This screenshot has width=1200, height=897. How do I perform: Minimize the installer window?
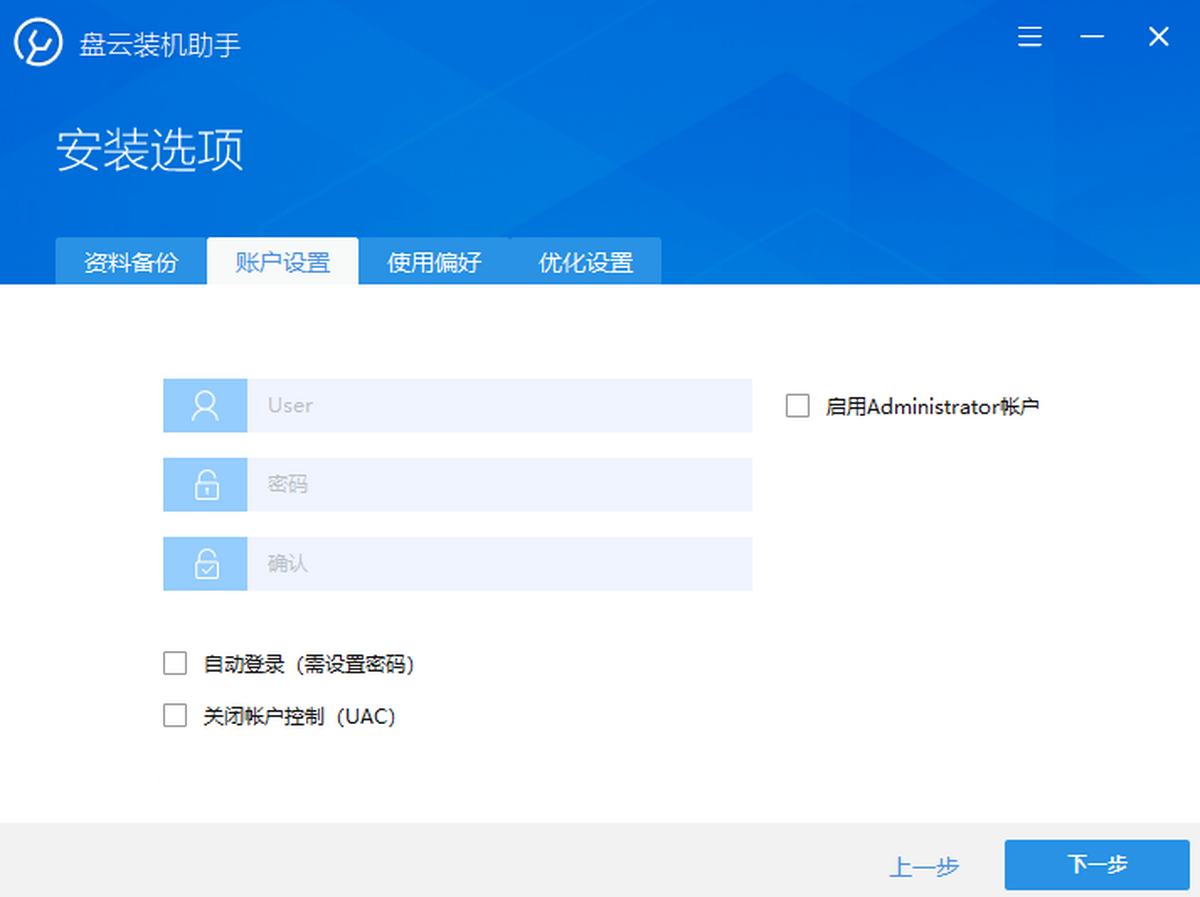(x=1092, y=38)
